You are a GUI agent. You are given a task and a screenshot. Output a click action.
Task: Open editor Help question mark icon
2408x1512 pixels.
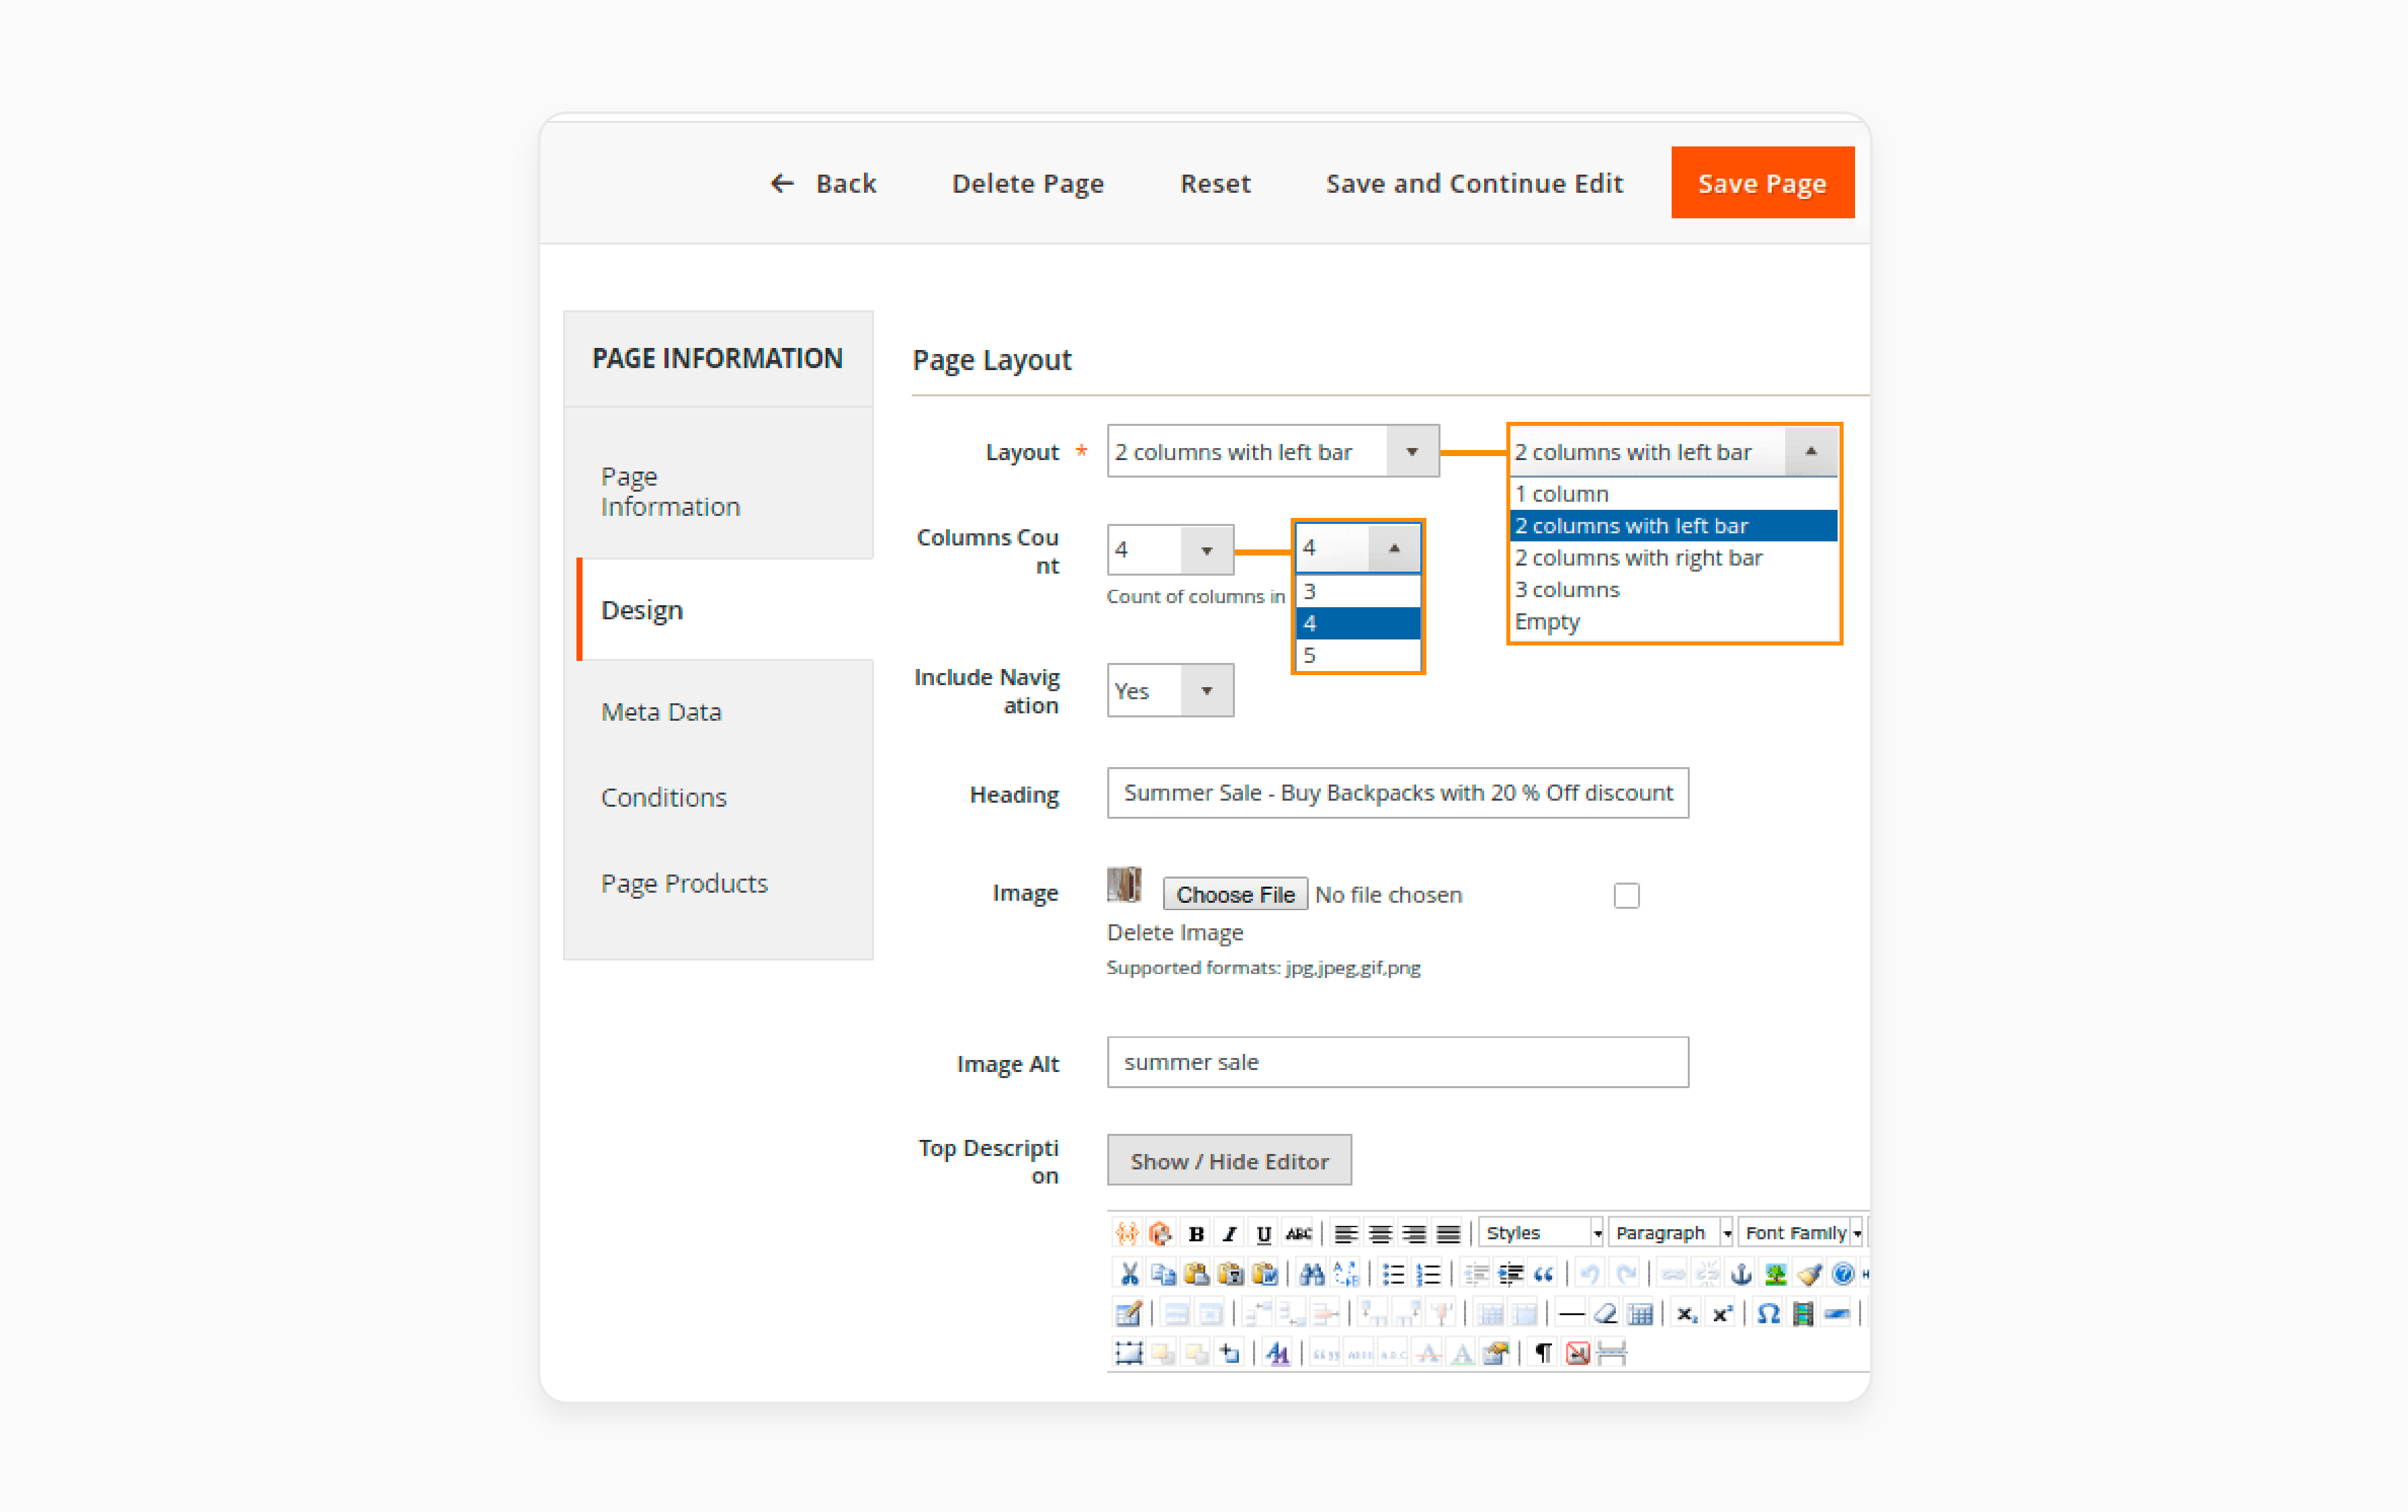[x=1843, y=1273]
